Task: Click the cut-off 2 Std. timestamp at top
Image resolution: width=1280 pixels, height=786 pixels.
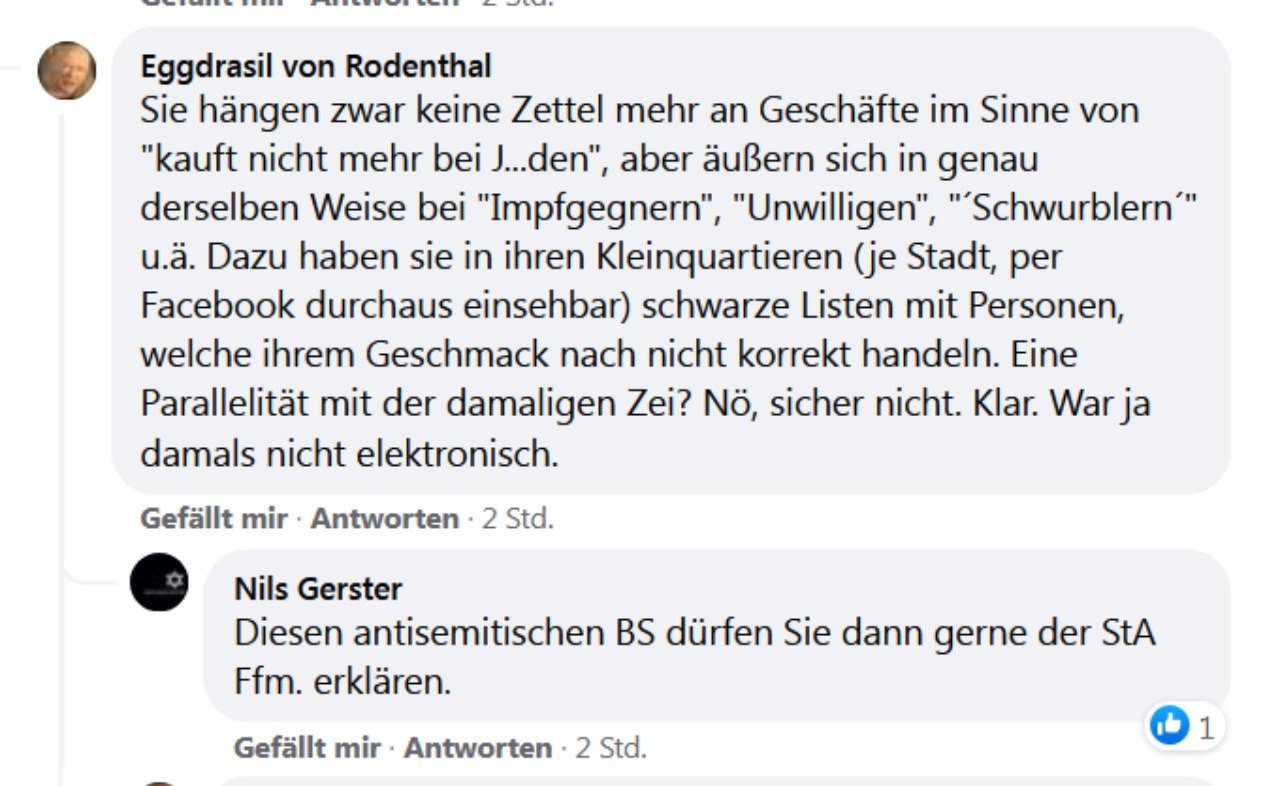Action: click(518, 3)
